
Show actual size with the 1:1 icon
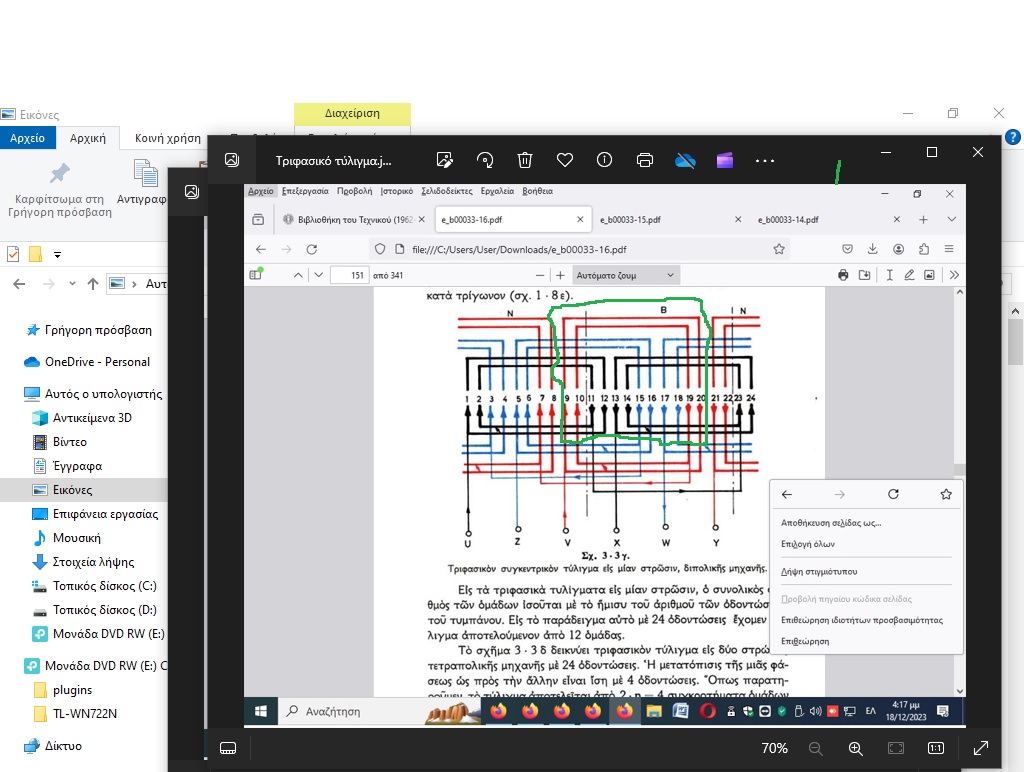(936, 748)
